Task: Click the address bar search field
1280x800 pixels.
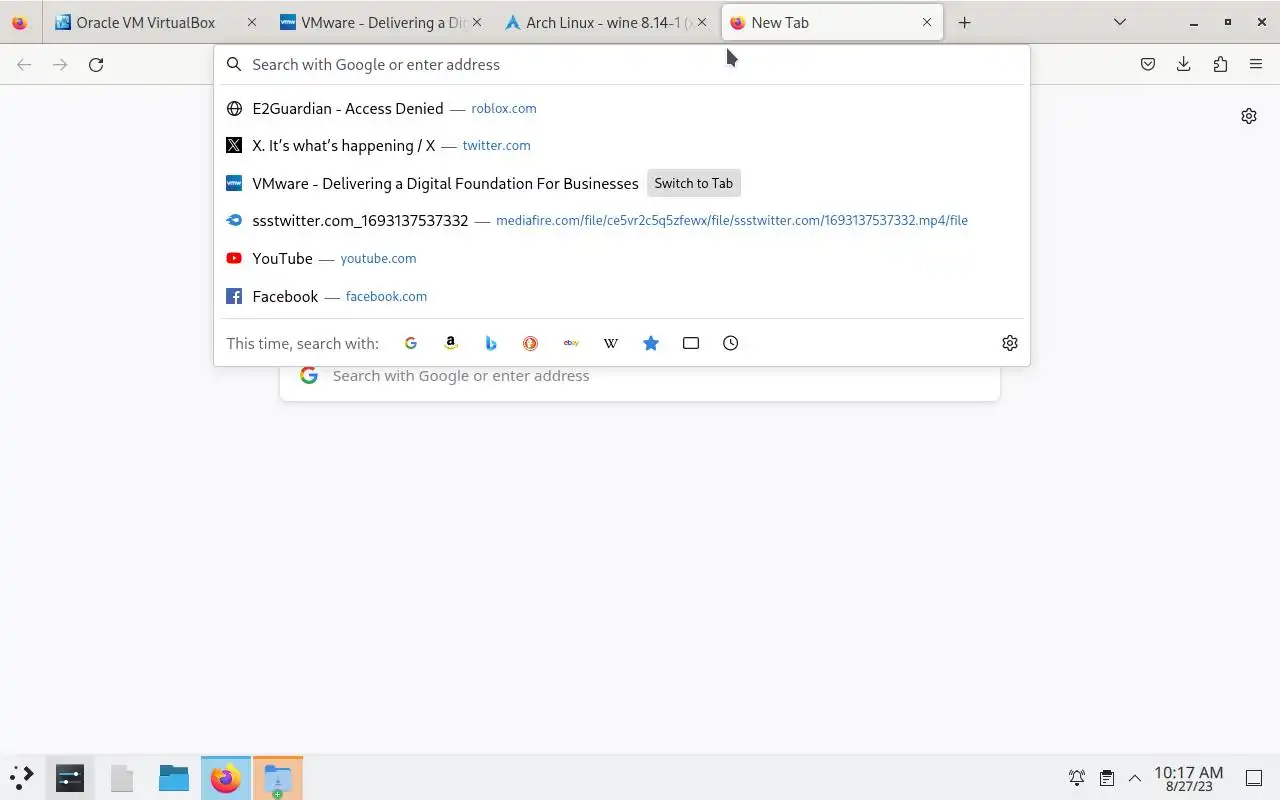Action: click(x=622, y=64)
